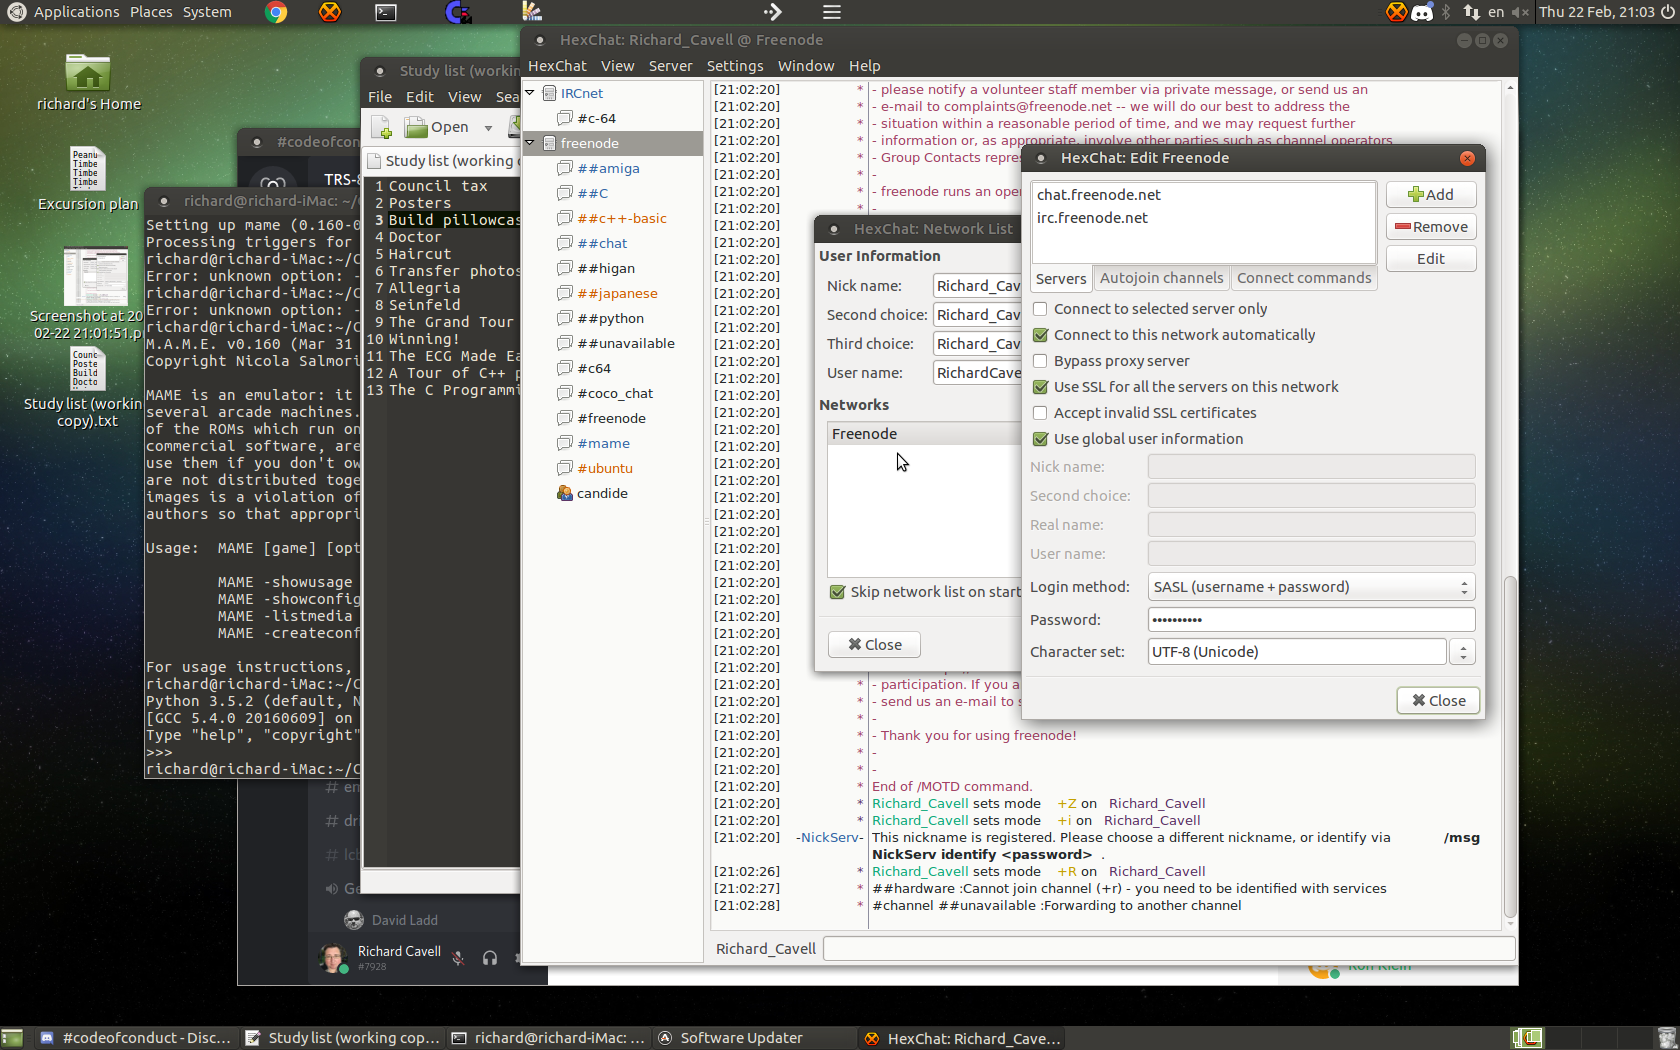Collapse the IRCnet server tree

pyautogui.click(x=530, y=93)
